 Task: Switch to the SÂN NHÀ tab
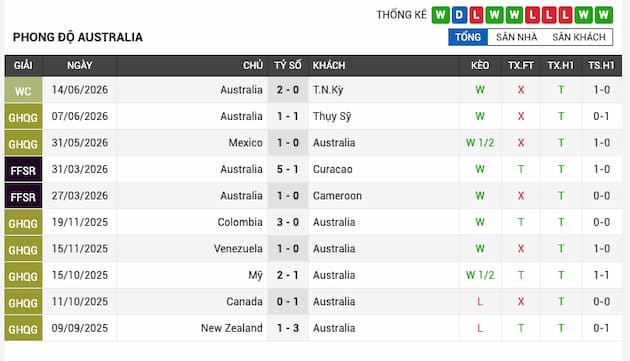516,37
